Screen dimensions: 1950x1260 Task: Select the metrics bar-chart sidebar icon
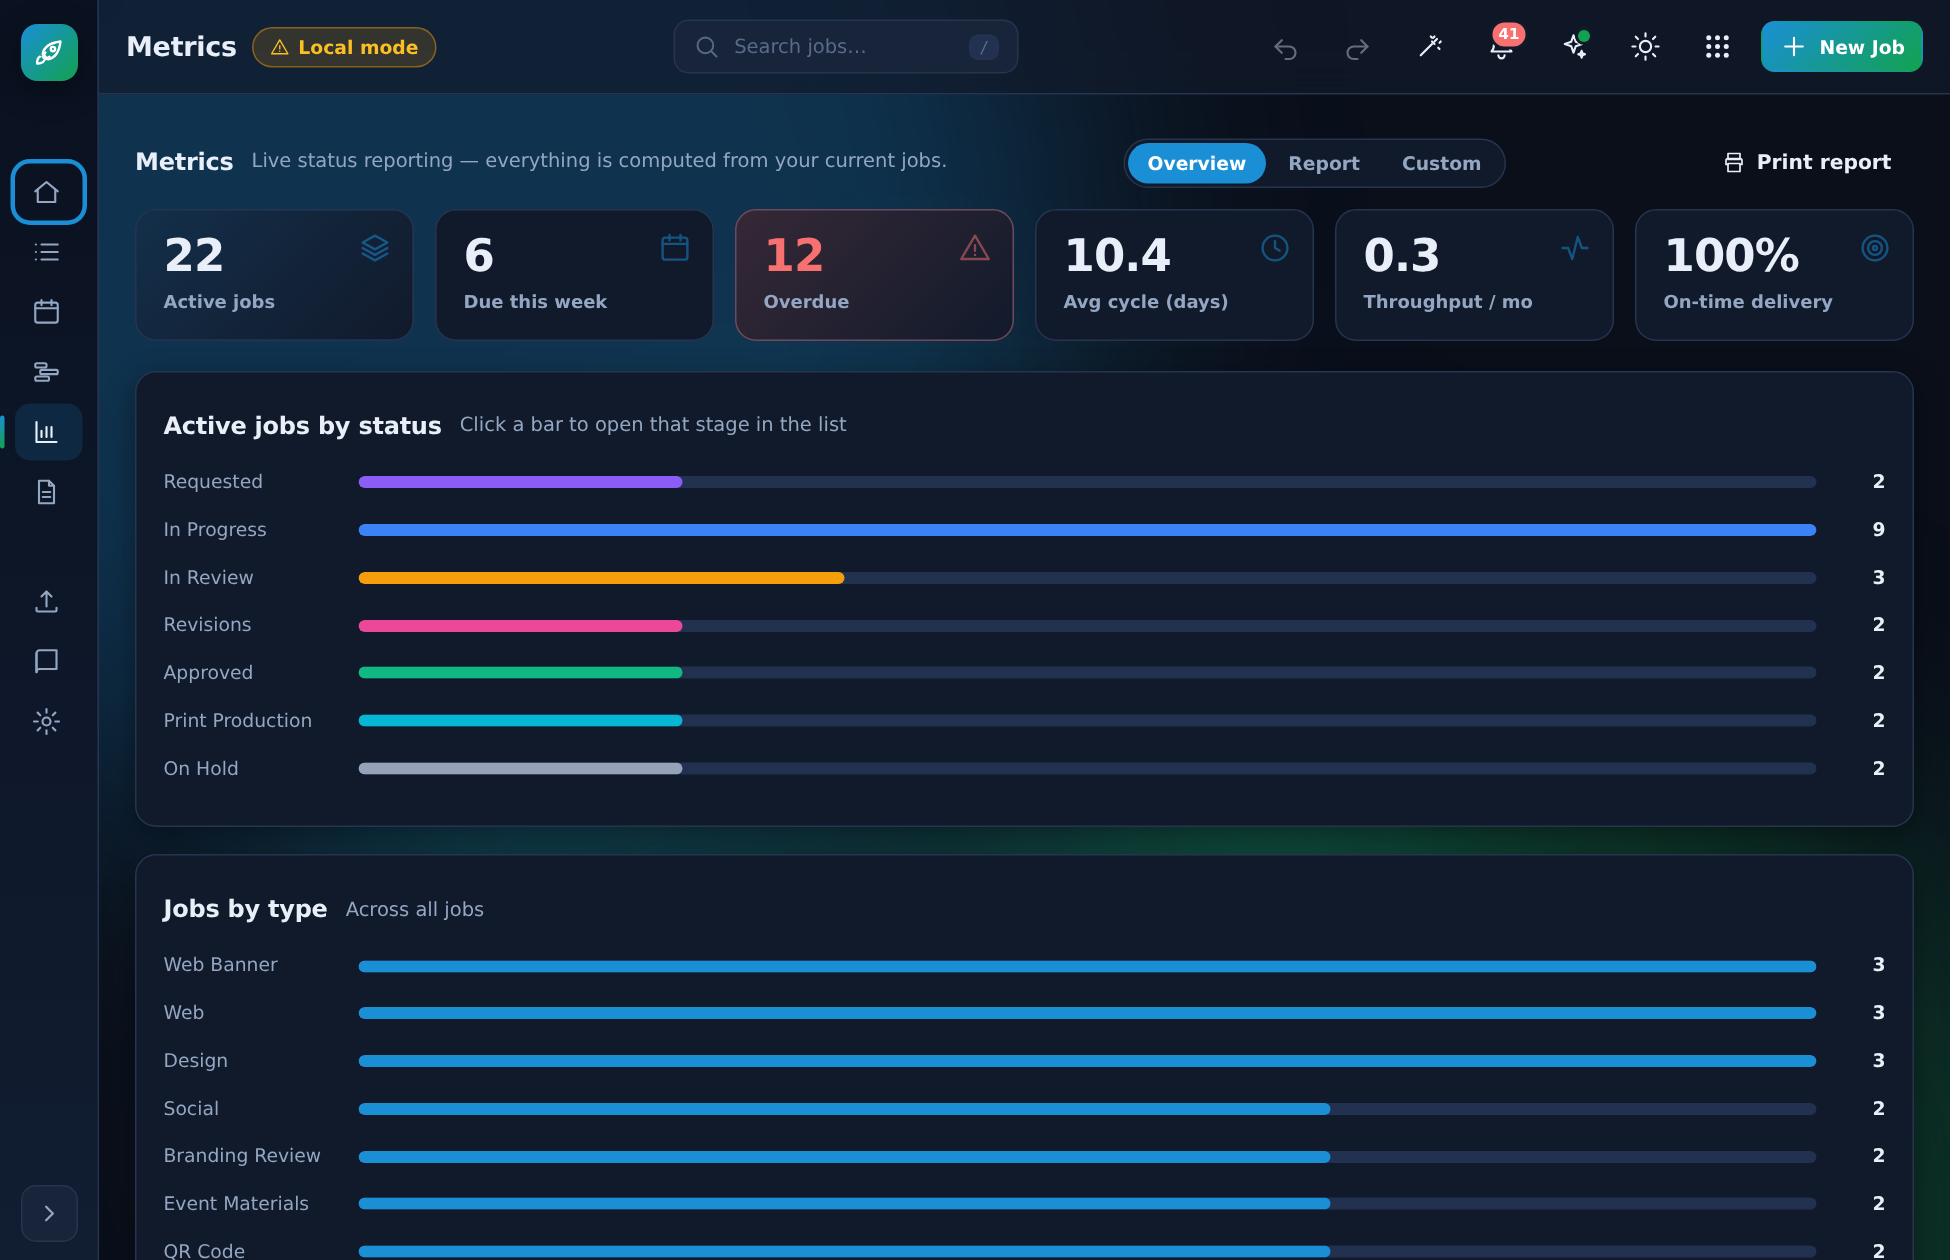(x=47, y=432)
